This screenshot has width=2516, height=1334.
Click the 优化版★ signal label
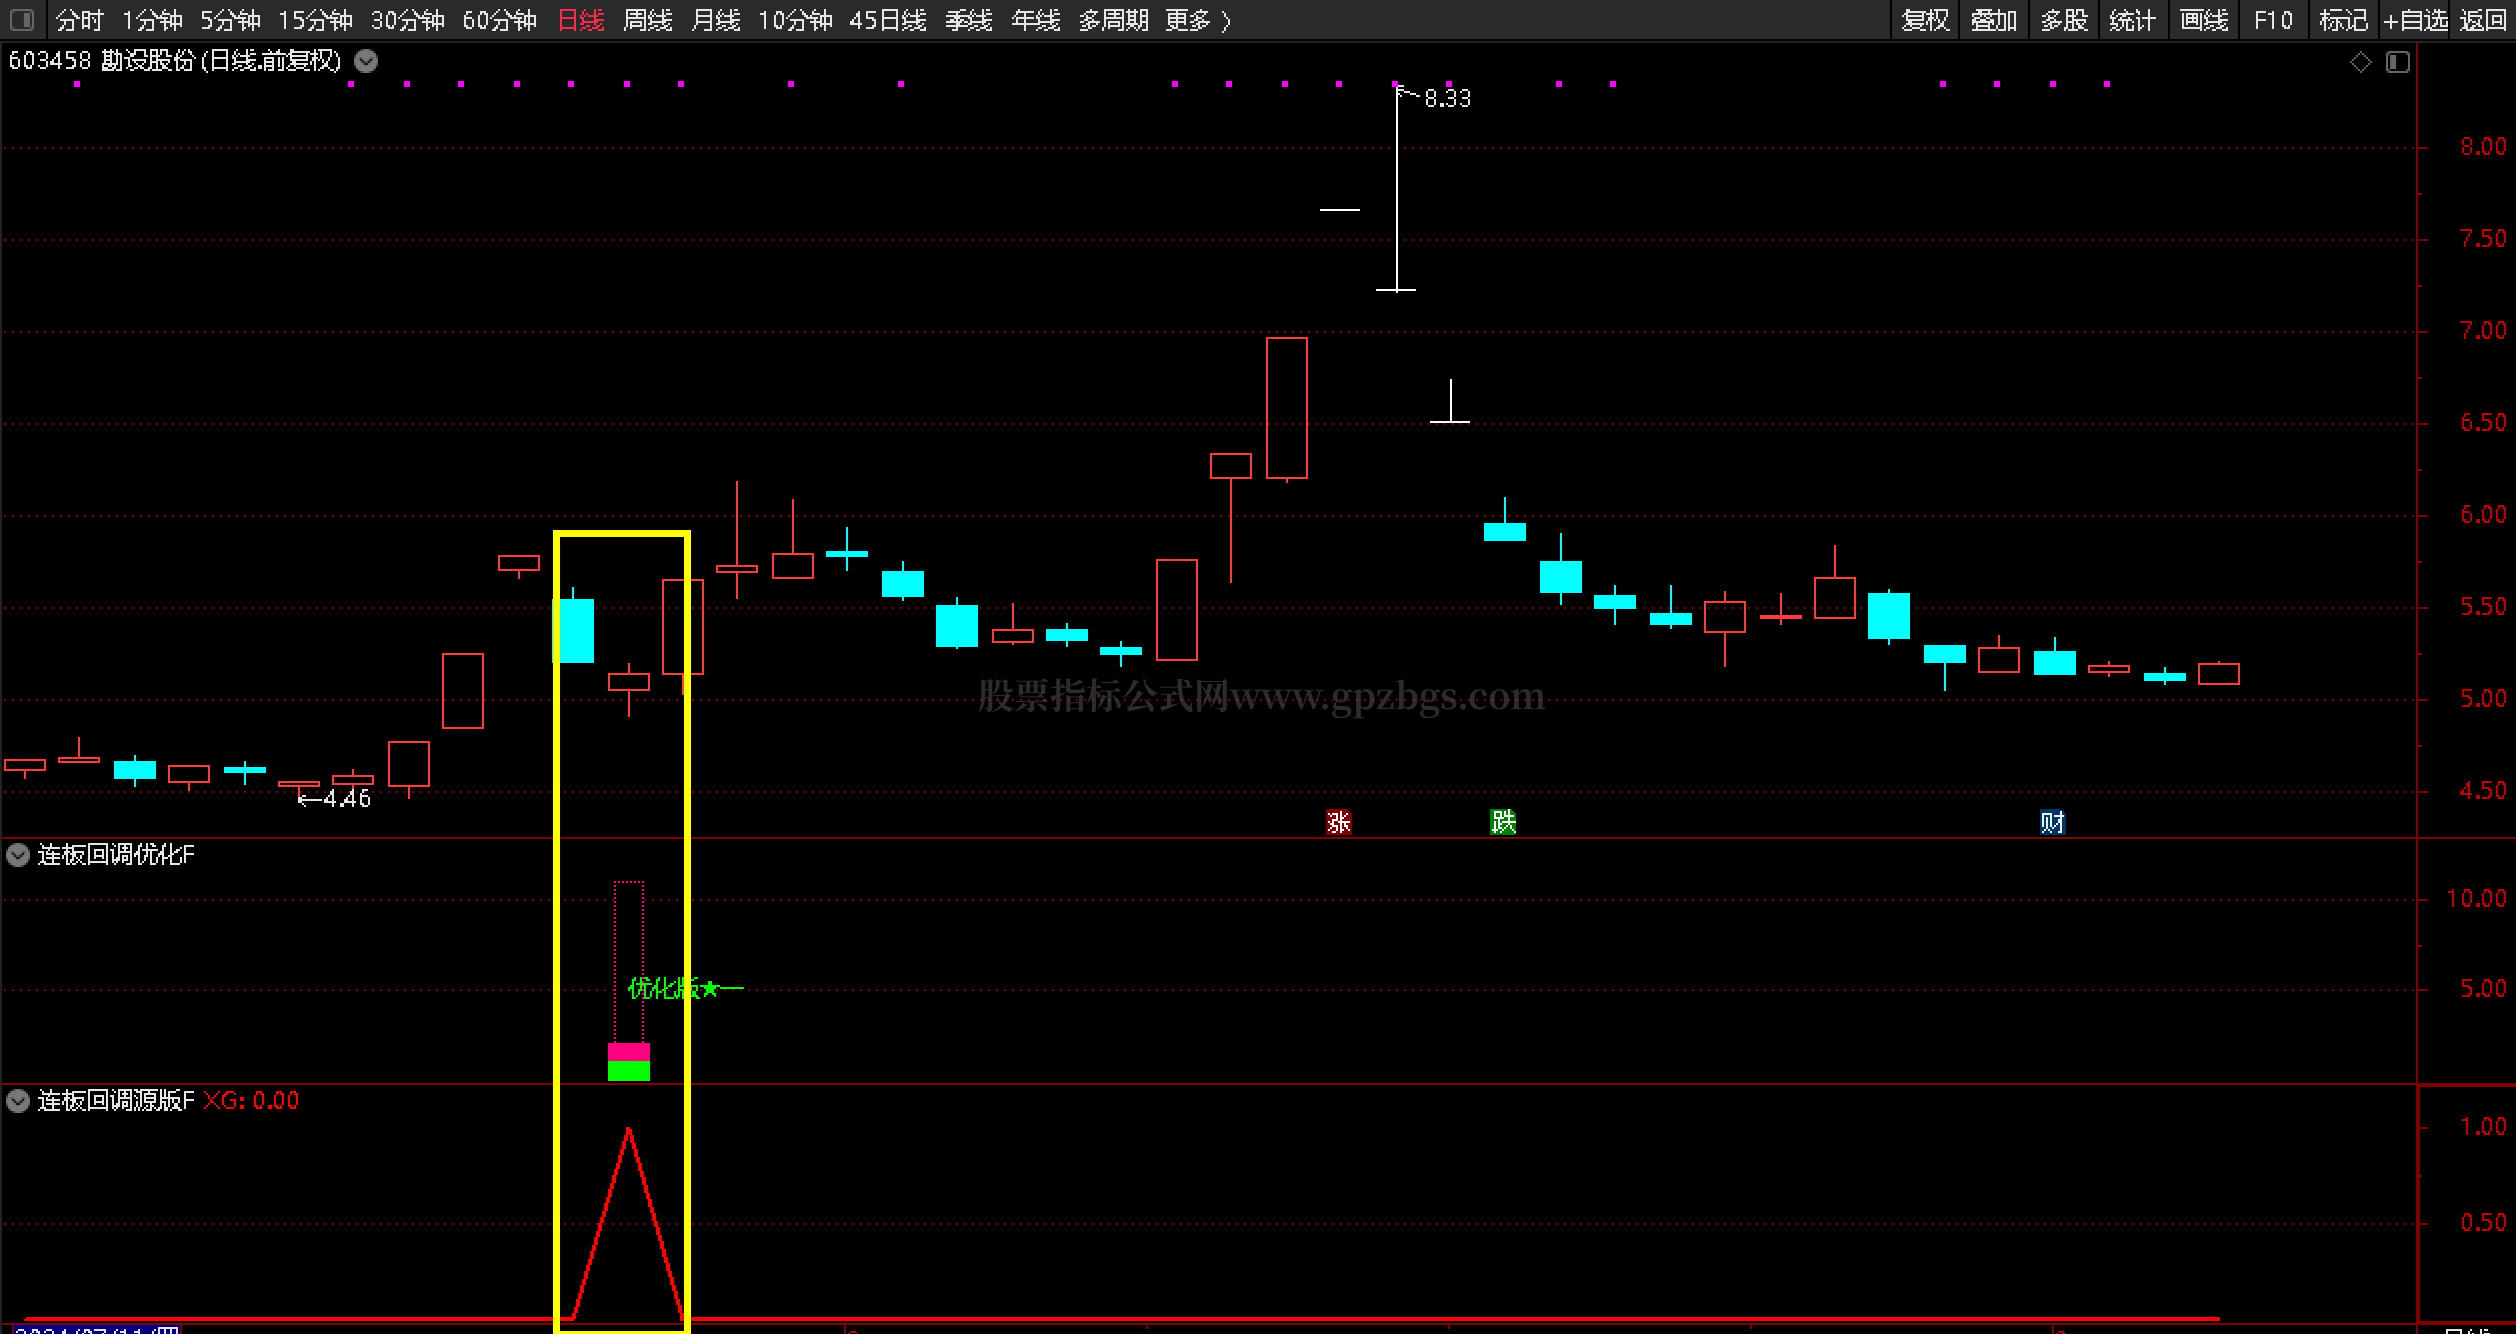click(673, 989)
